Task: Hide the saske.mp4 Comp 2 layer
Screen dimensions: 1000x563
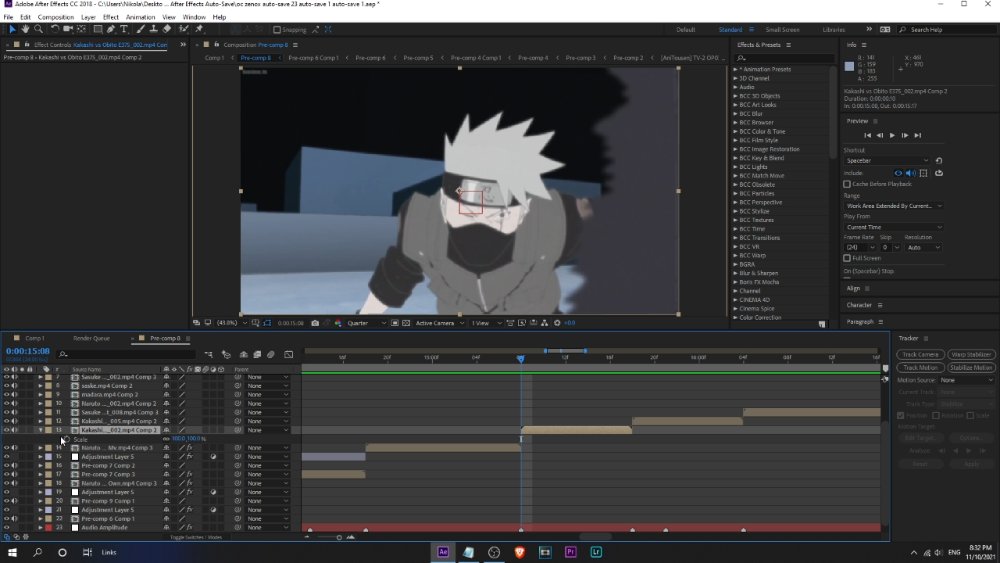Action: tap(6, 386)
